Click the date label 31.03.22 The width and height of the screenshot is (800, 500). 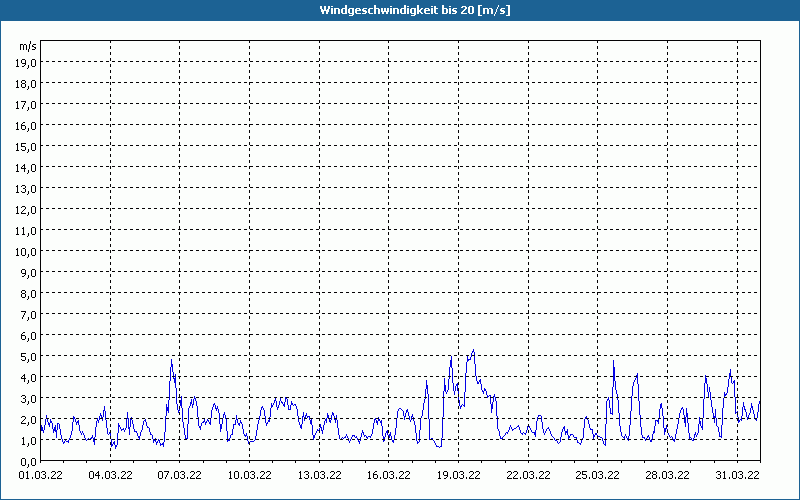point(737,475)
